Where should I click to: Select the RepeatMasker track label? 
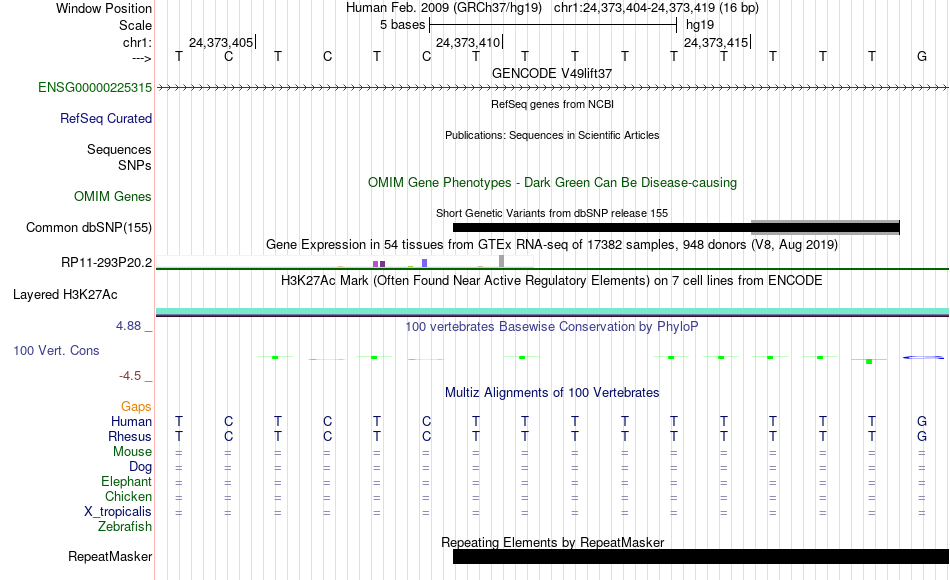coord(110,557)
